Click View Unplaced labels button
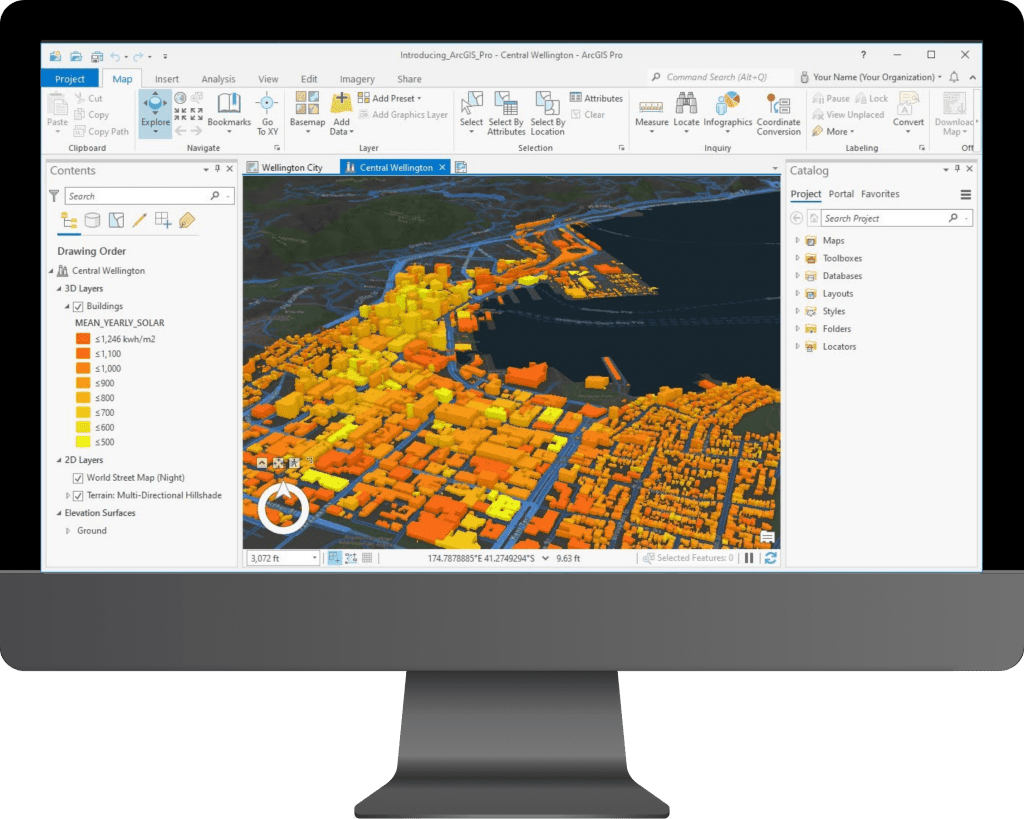The image size is (1024, 819). tap(848, 115)
